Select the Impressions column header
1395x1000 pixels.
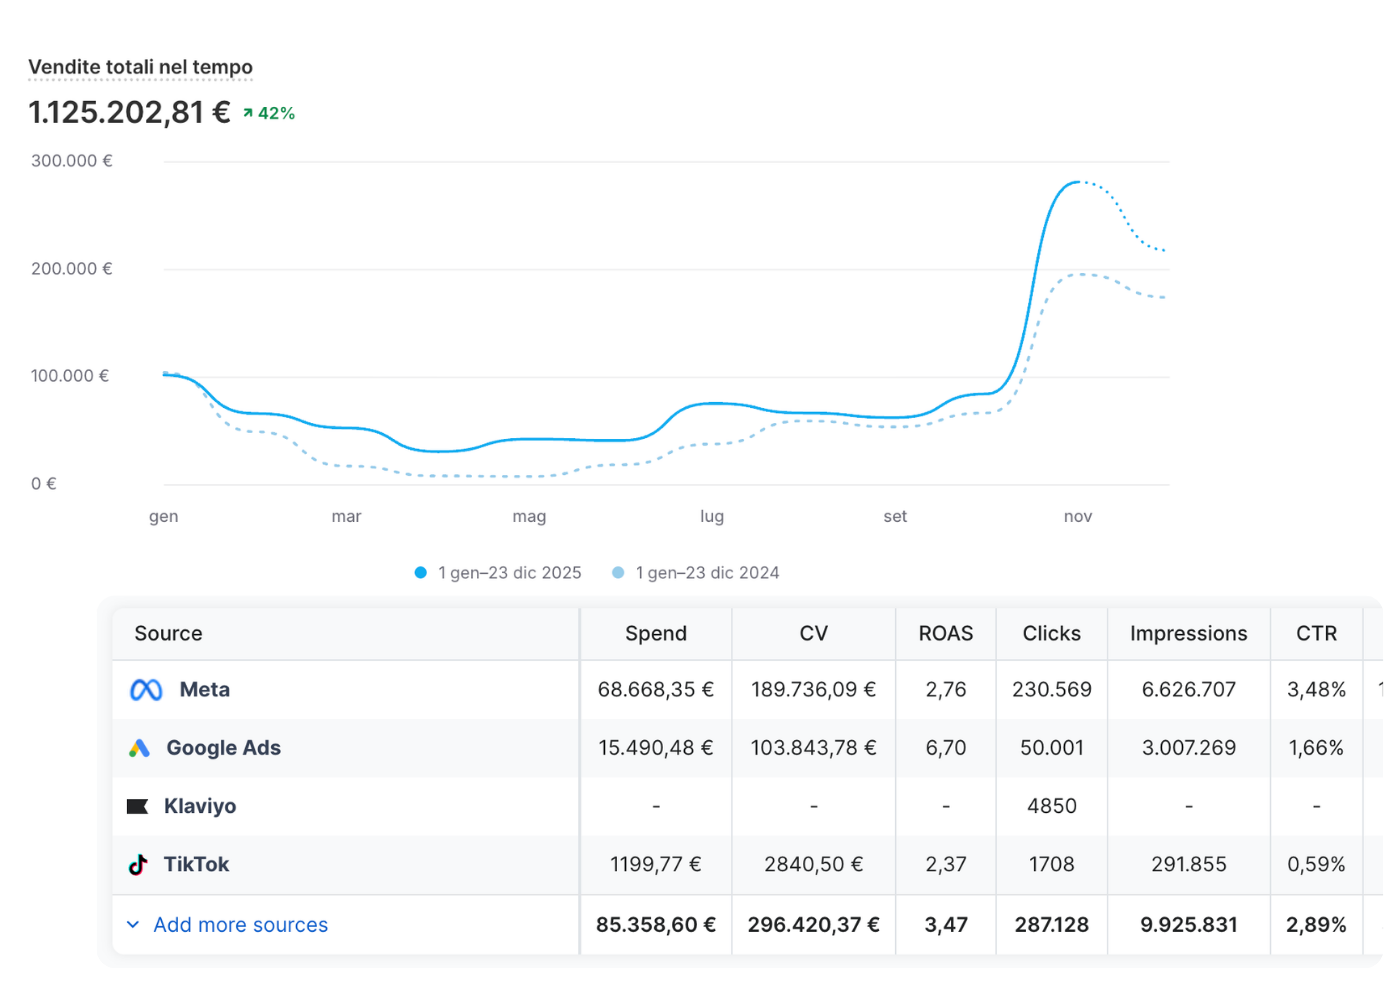click(1188, 633)
